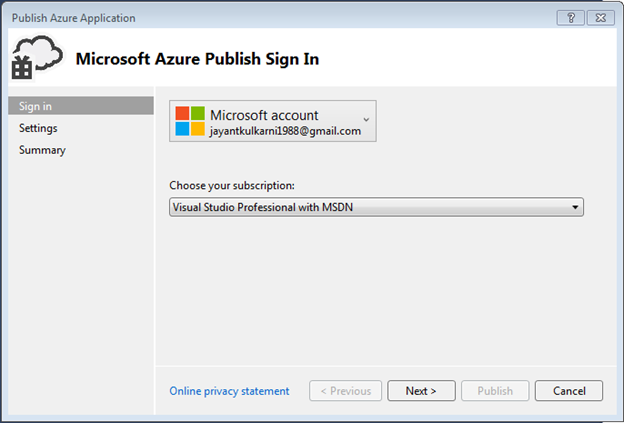The width and height of the screenshot is (624, 423).
Task: Cancel the publish wizard
Action: pyautogui.click(x=568, y=391)
